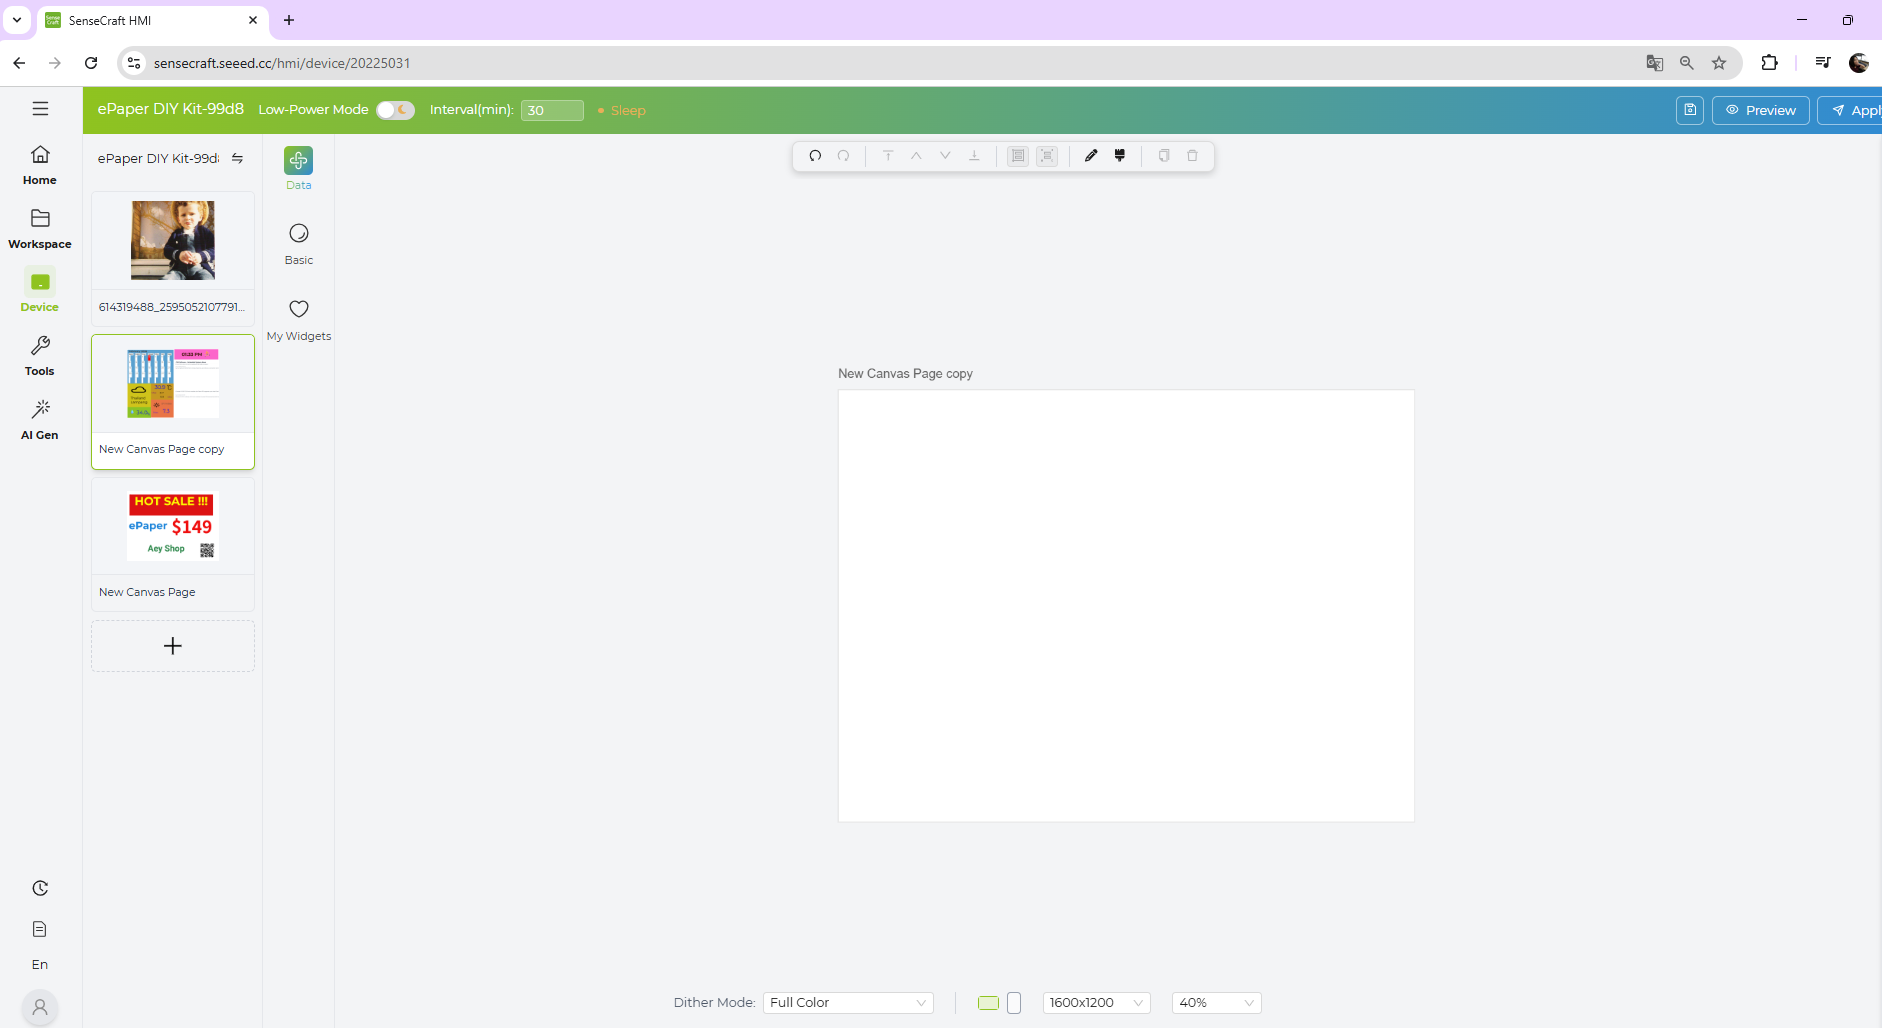Click the undo arrow in canvas toolbar
The image size is (1882, 1028).
click(815, 156)
